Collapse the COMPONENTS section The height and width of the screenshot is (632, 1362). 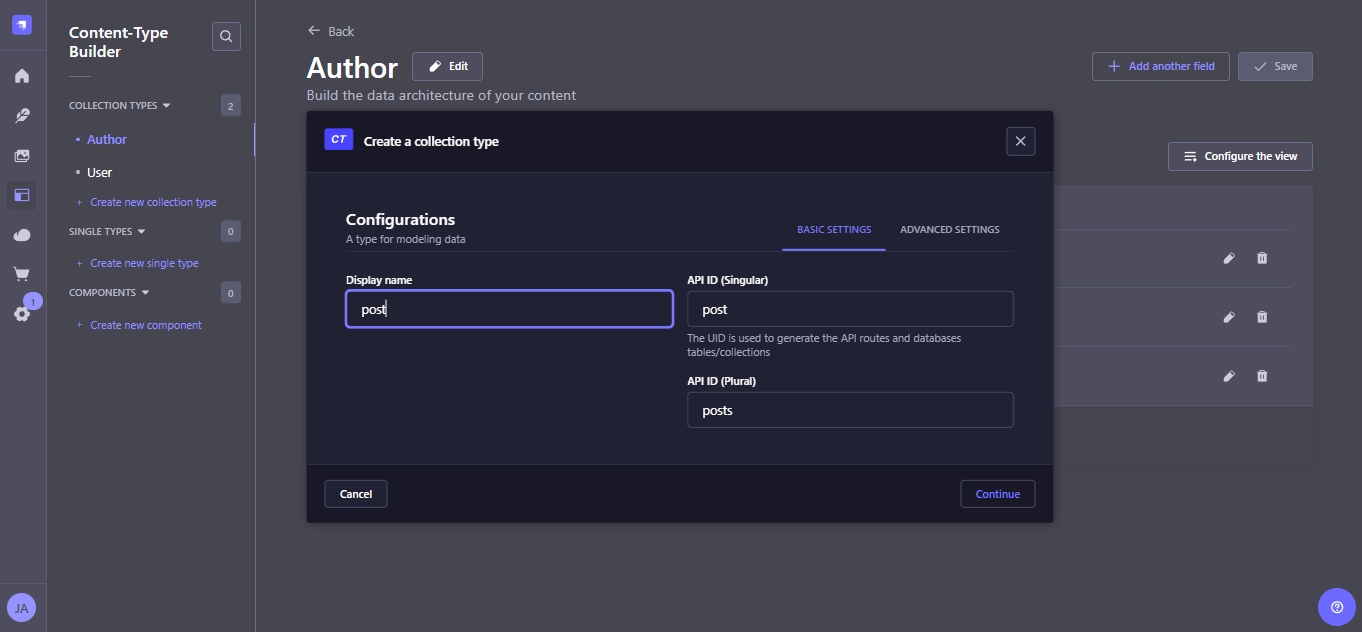(145, 292)
